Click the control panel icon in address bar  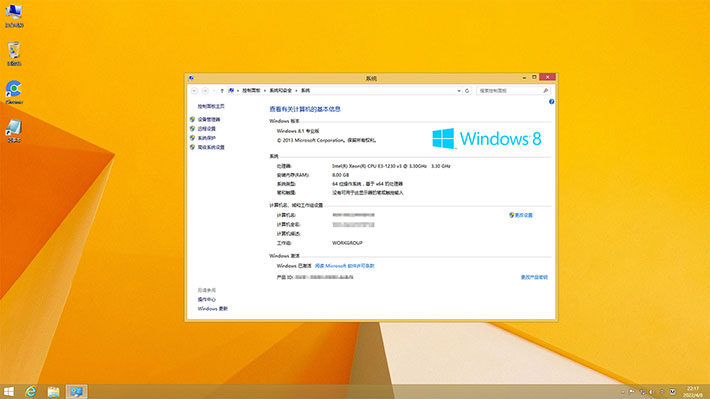pyautogui.click(x=231, y=91)
